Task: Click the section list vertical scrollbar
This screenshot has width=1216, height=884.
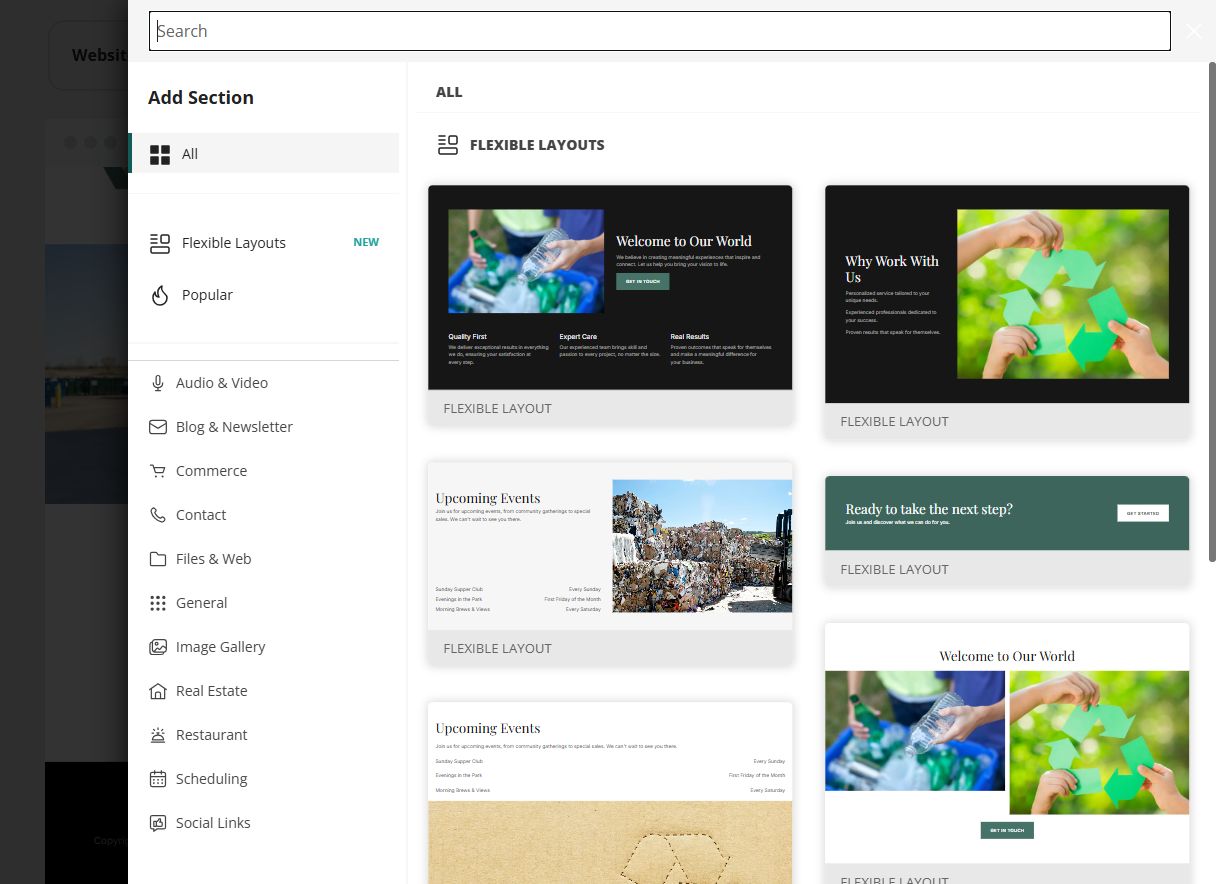Action: point(1212,310)
